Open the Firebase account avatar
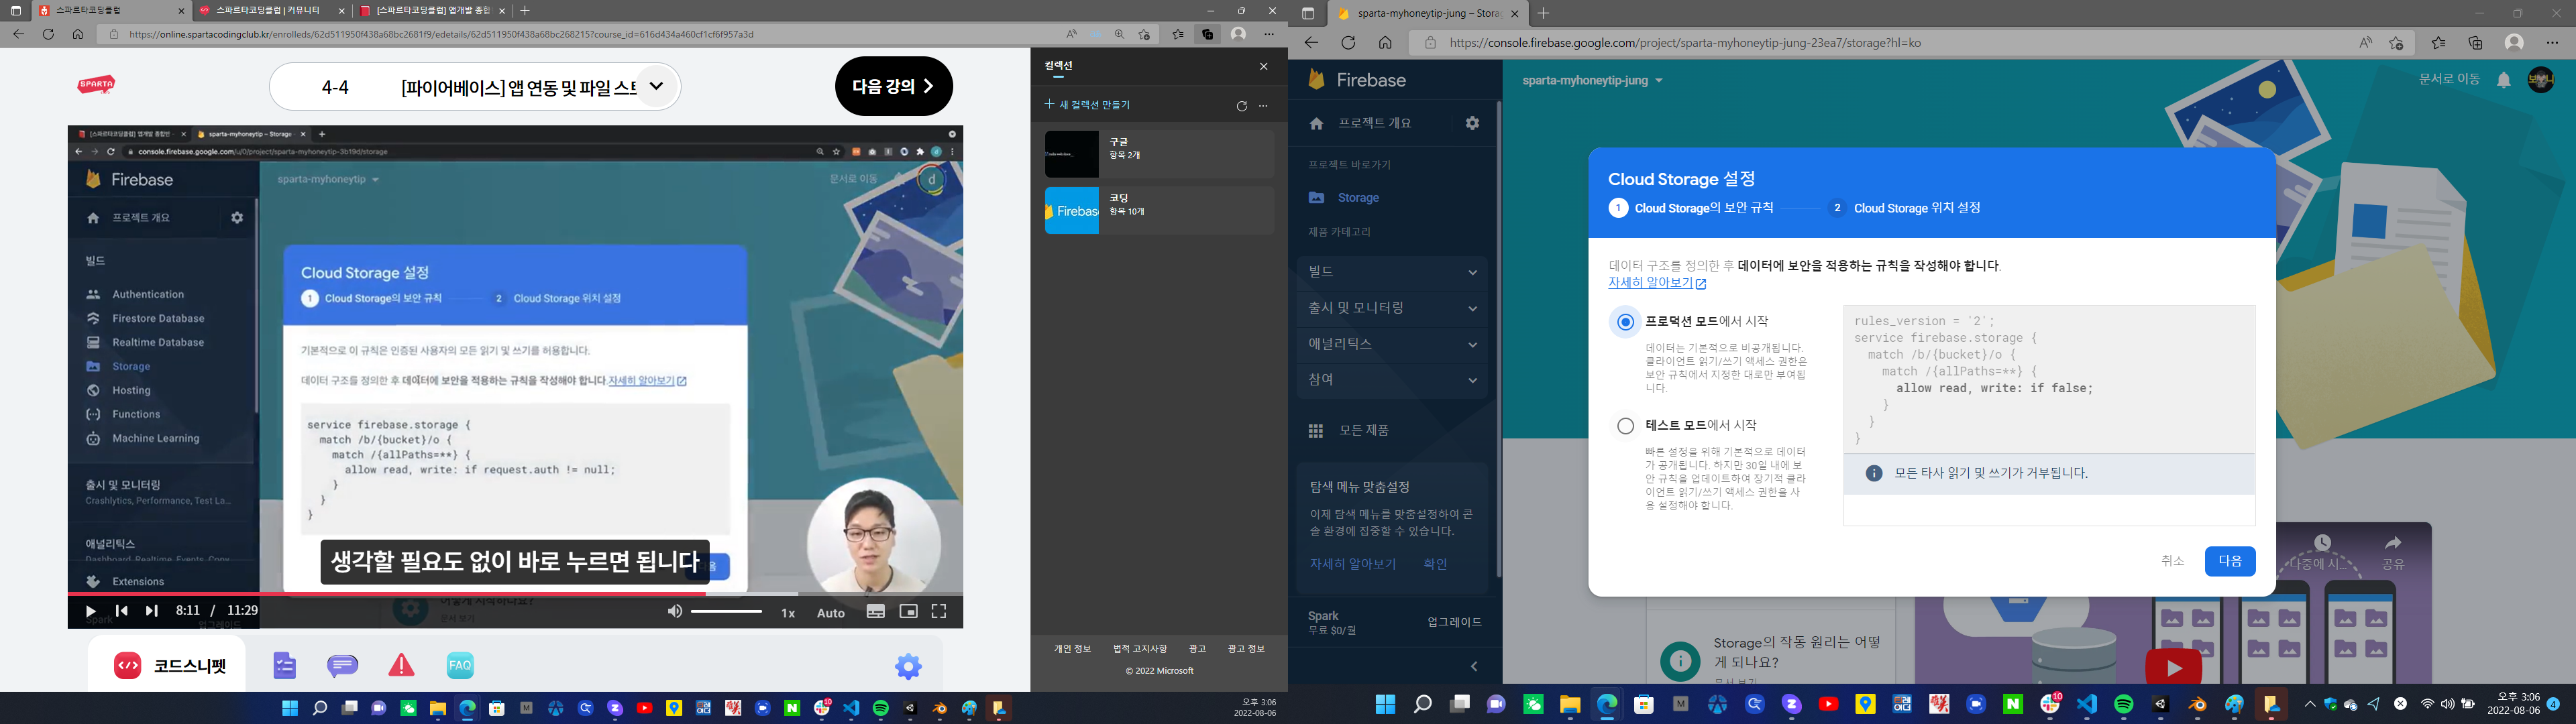The image size is (2576, 724). 2541,80
